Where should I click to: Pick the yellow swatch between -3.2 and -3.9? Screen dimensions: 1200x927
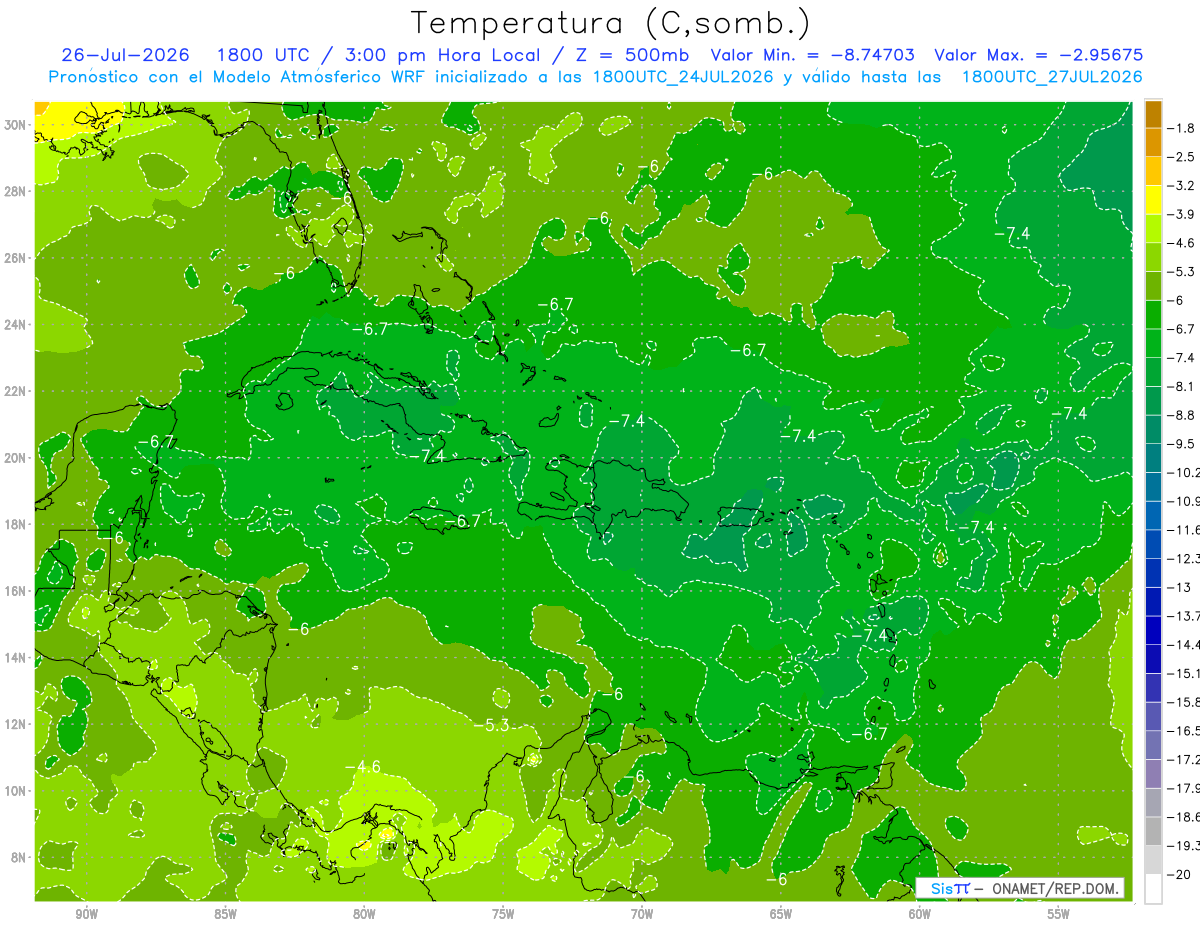(x=1153, y=200)
